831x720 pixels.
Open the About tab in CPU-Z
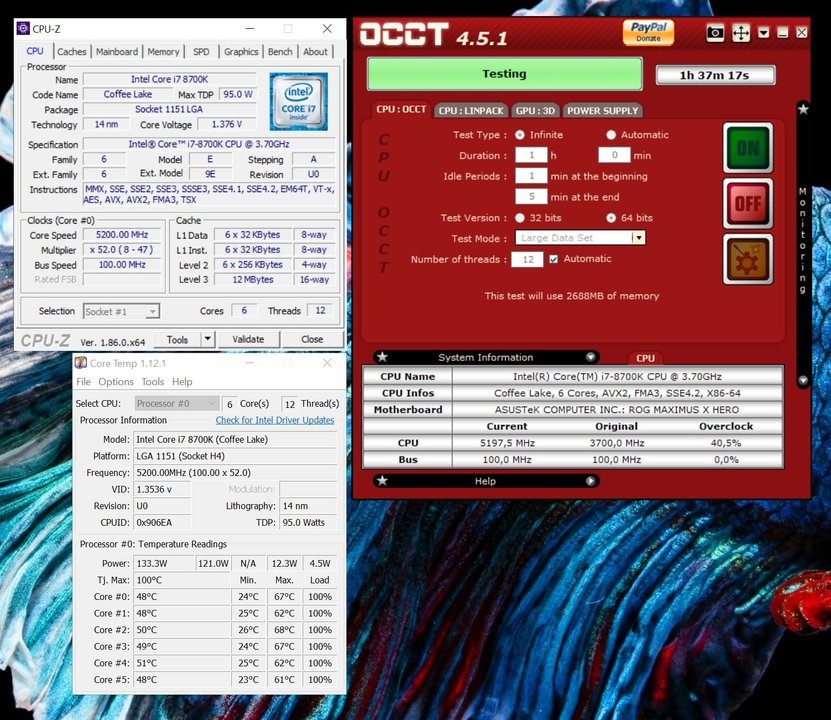(x=315, y=51)
